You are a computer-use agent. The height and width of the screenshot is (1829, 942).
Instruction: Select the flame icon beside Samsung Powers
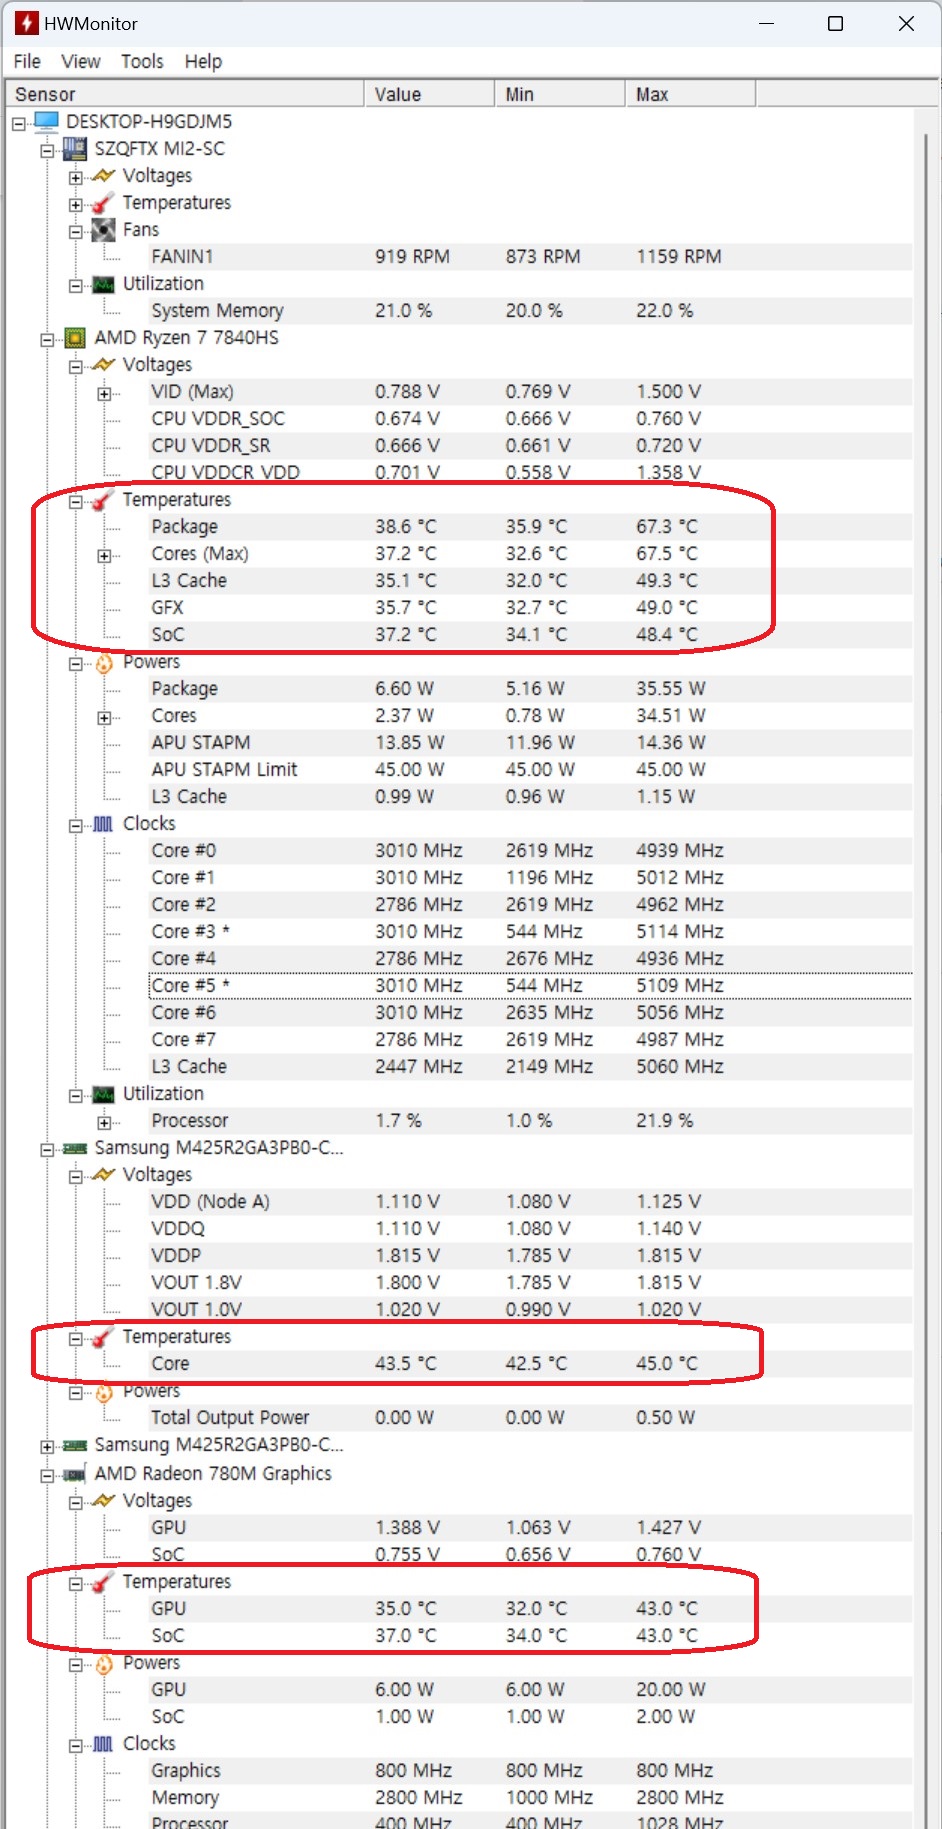coord(103,1391)
